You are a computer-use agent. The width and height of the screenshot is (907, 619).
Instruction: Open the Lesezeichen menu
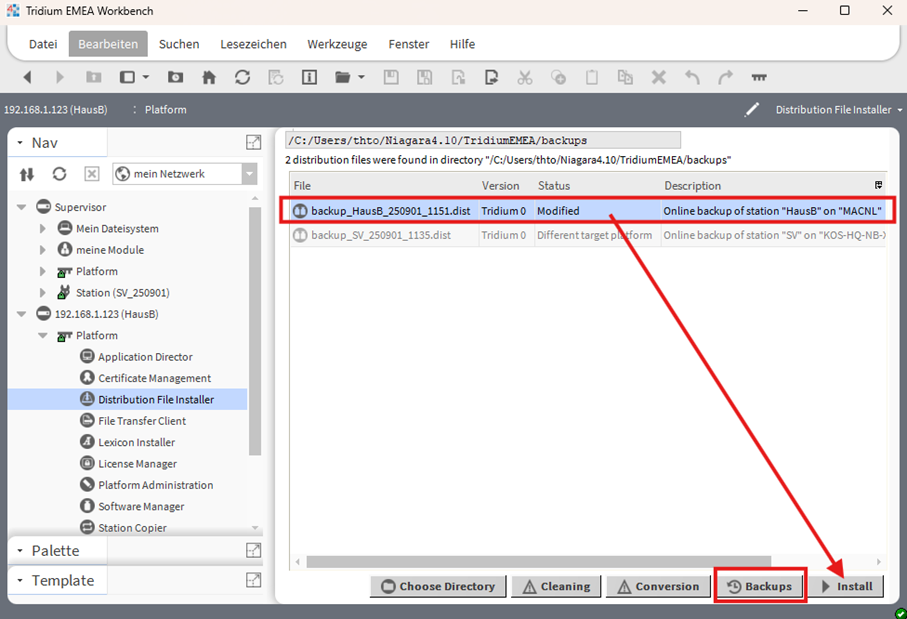pos(253,44)
